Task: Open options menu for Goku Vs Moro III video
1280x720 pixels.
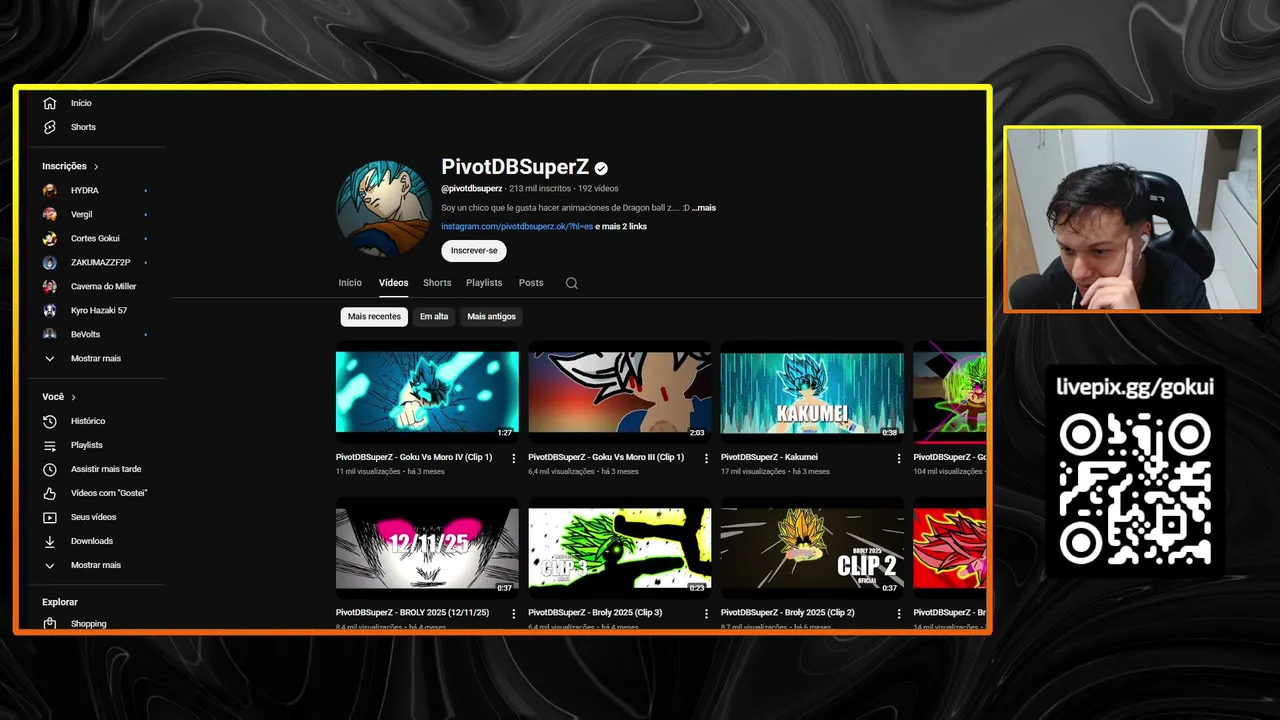Action: [x=706, y=458]
